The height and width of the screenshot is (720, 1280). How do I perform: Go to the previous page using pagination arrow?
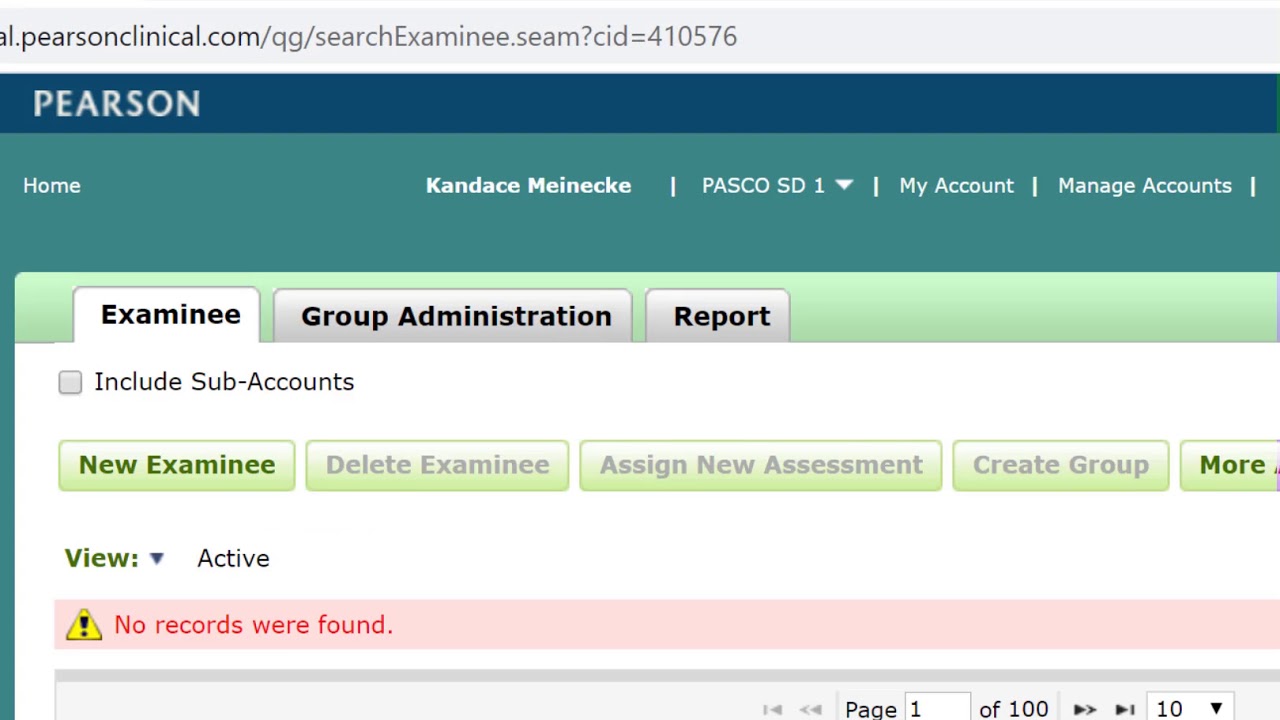[x=811, y=709]
